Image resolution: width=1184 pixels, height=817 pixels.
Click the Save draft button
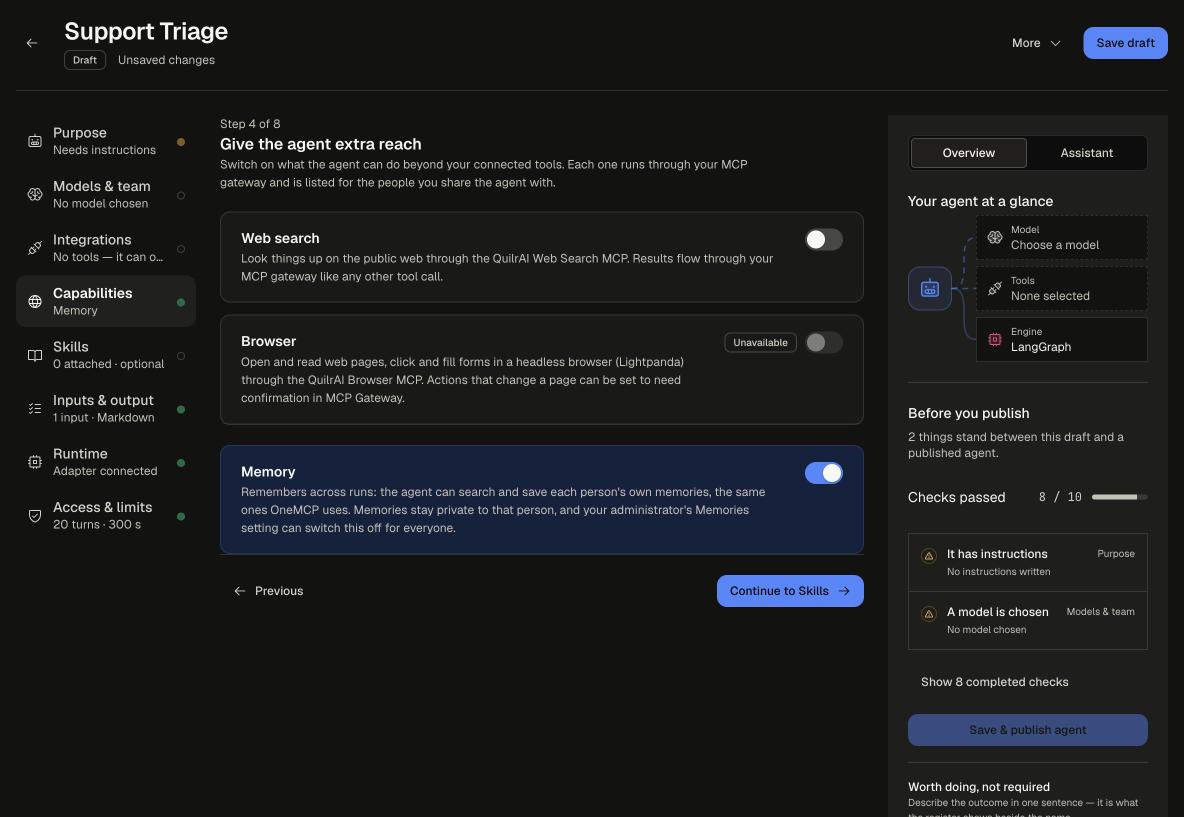tap(1125, 43)
